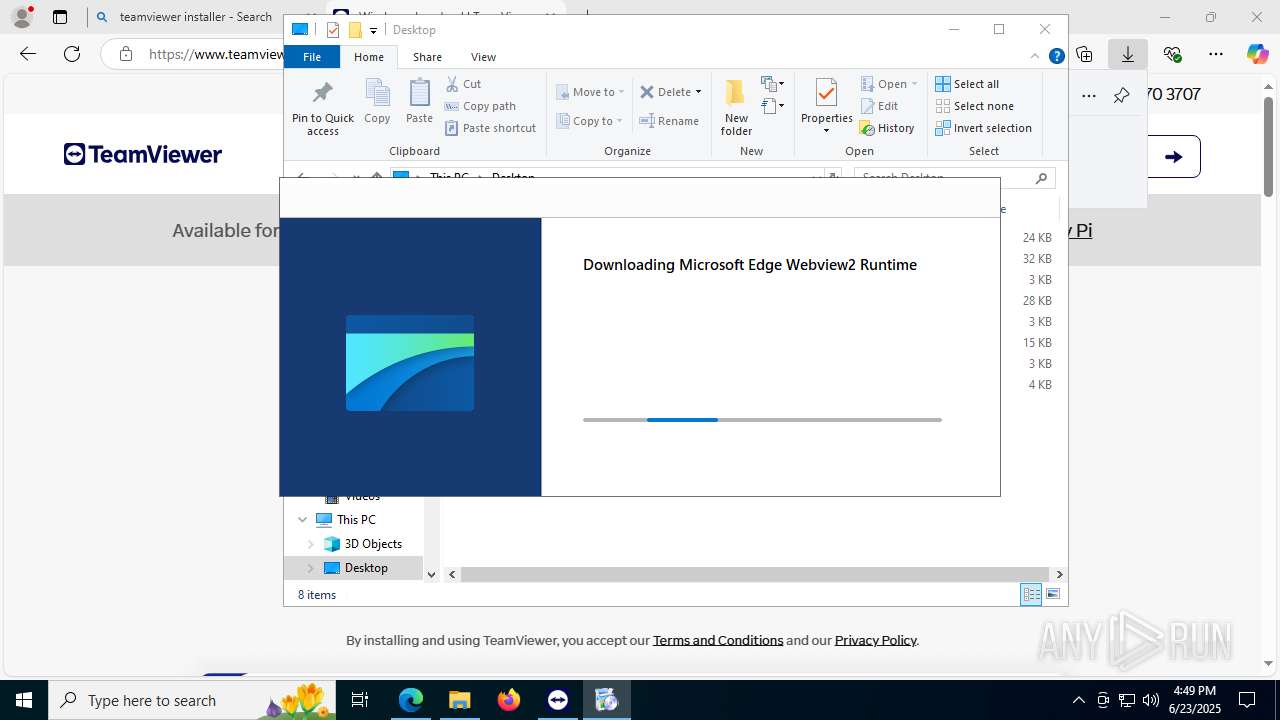1280x720 pixels.
Task: Expand the Open dropdown in the Open group
Action: pos(914,84)
